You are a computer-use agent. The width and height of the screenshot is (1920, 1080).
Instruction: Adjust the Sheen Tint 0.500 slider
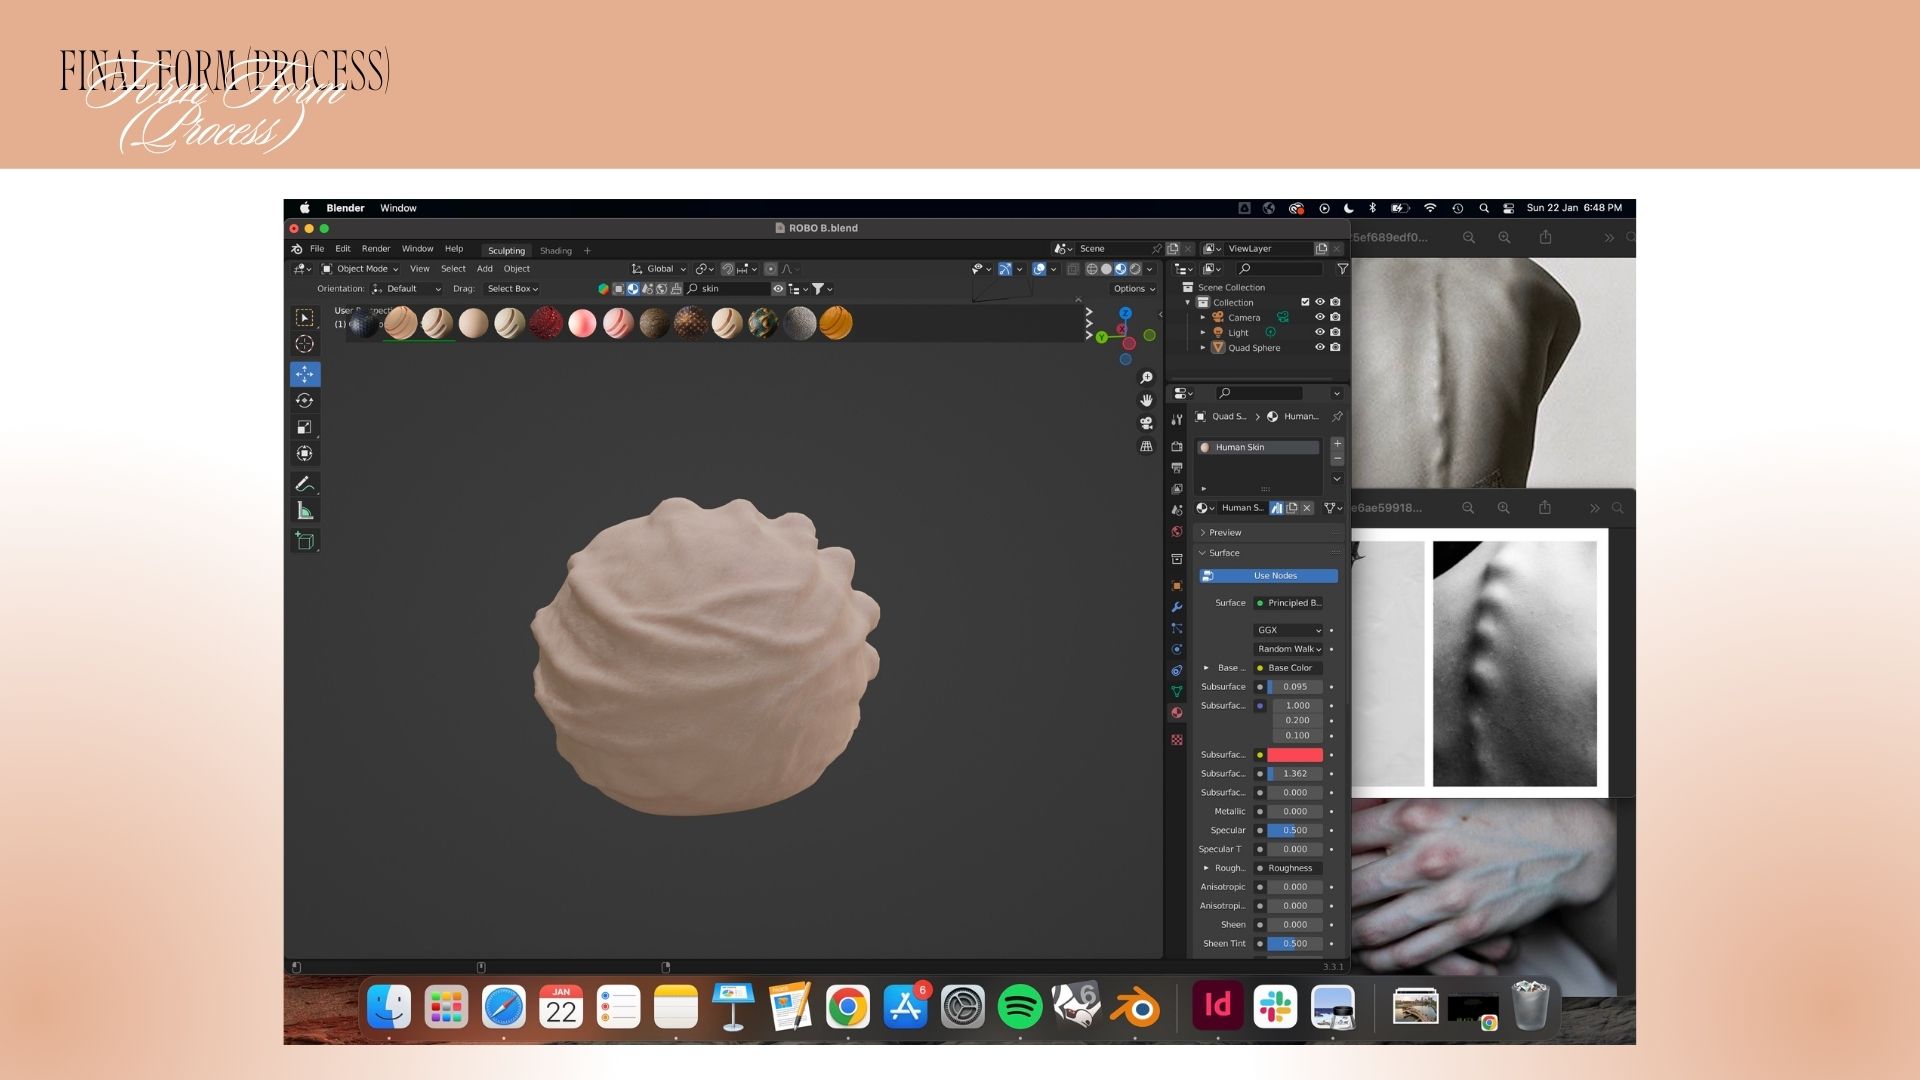[1295, 944]
